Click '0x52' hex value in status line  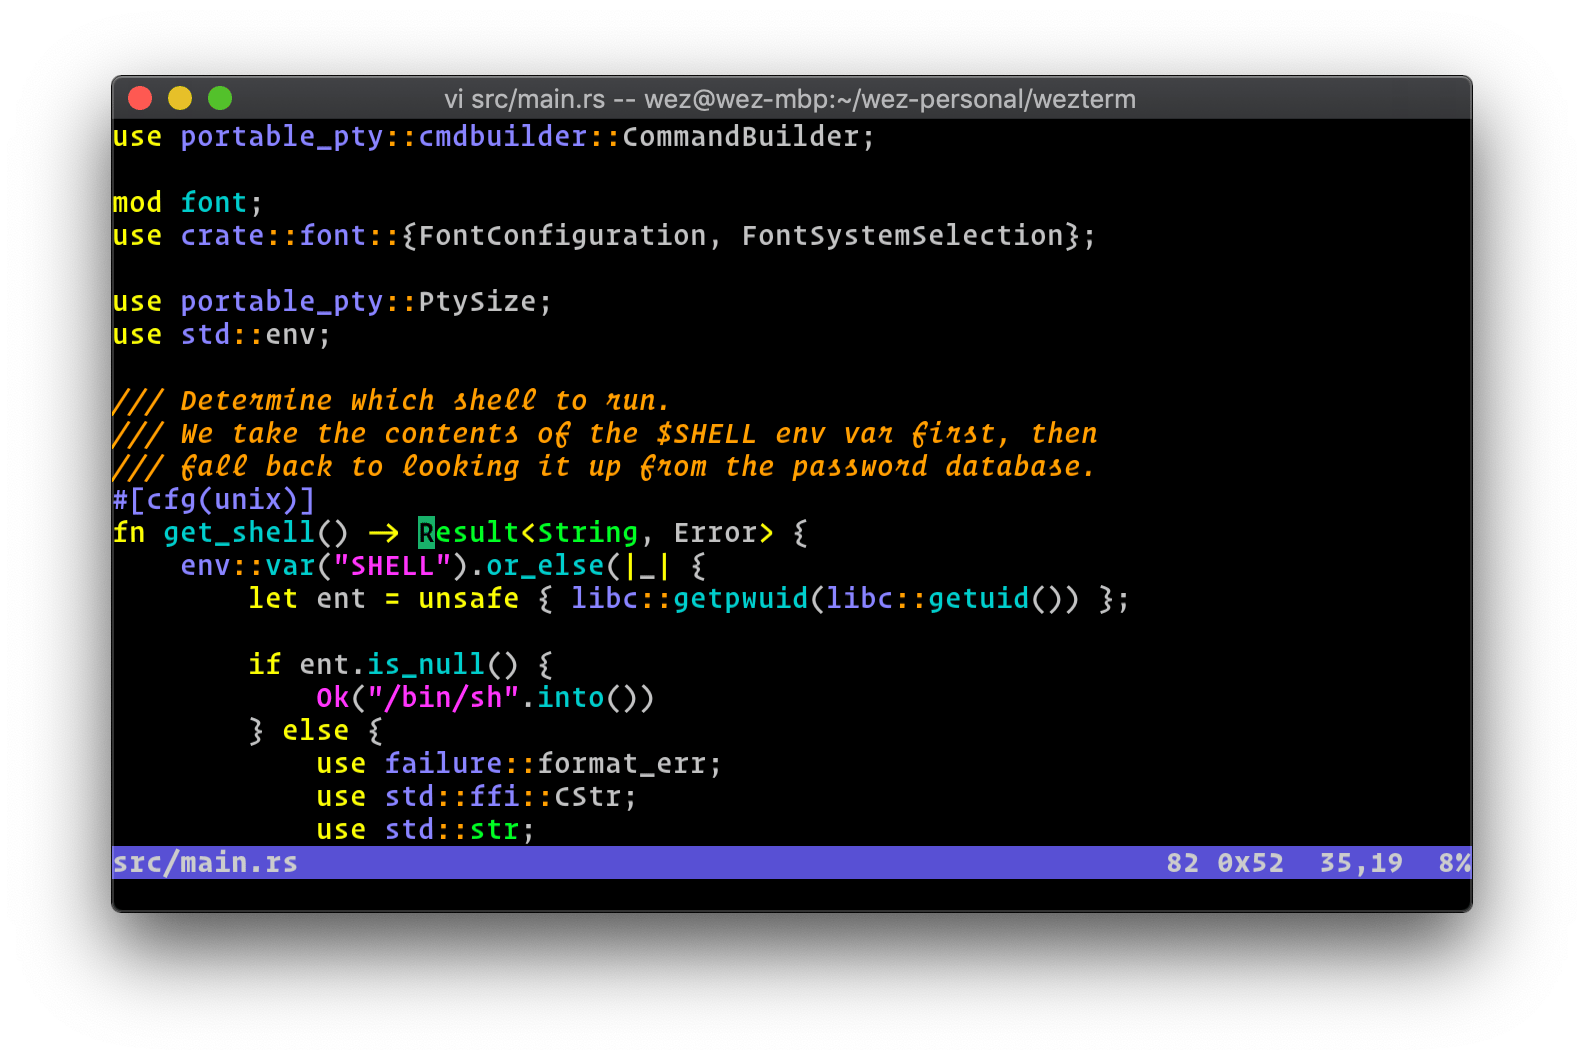tap(1250, 862)
